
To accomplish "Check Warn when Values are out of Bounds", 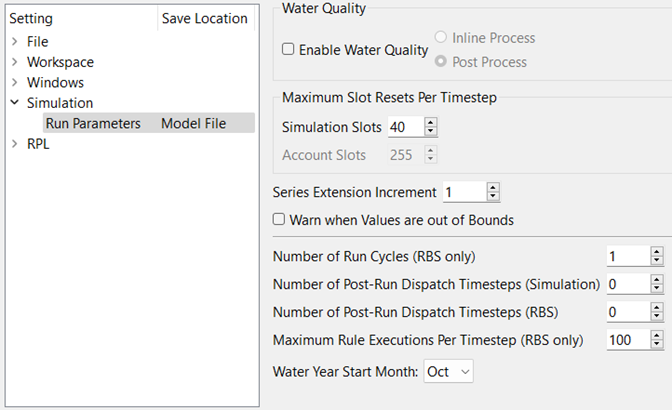I will tap(280, 219).
